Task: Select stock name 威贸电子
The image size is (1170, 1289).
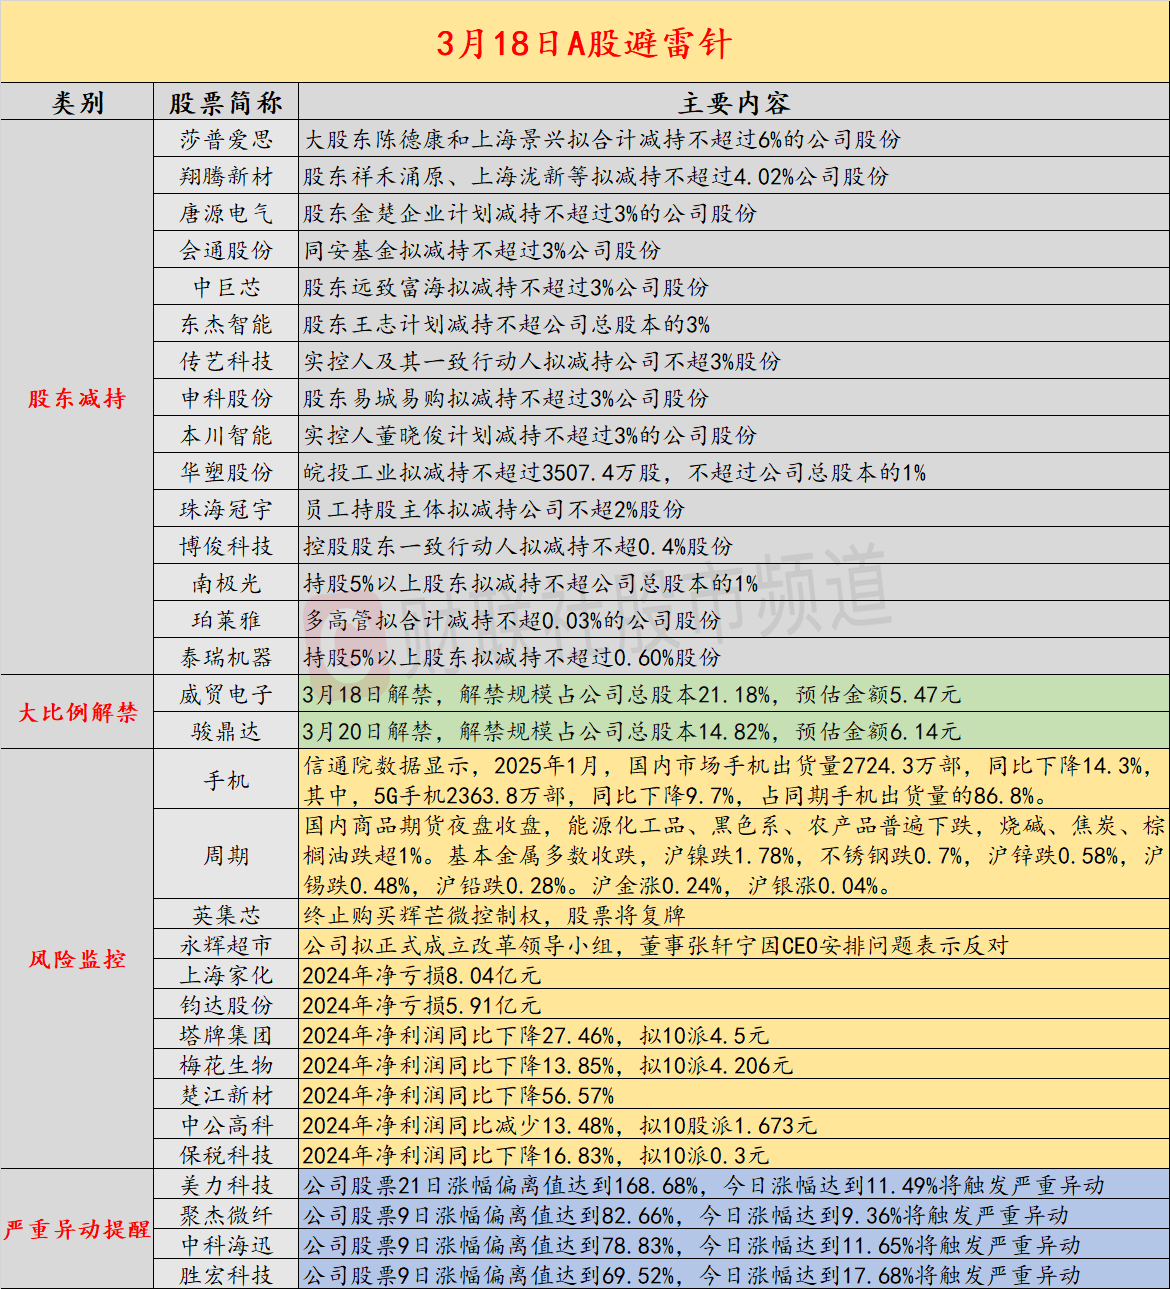Action: pyautogui.click(x=226, y=694)
